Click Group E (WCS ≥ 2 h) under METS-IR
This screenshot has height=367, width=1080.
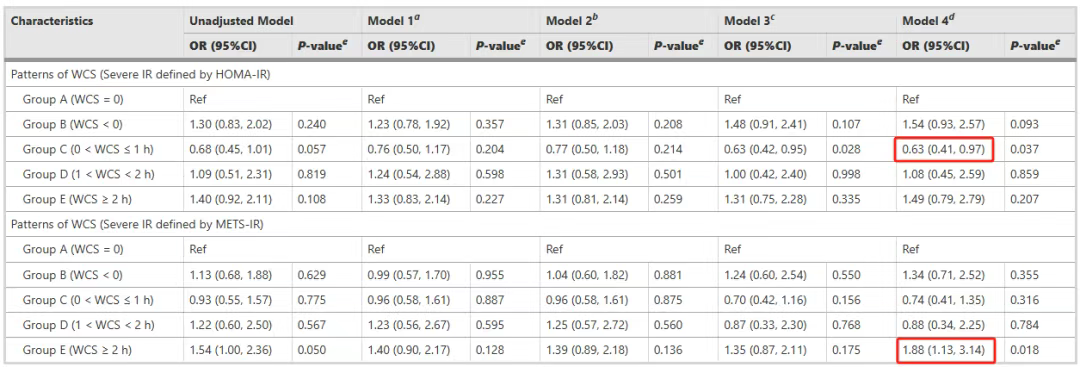[x=78, y=350]
